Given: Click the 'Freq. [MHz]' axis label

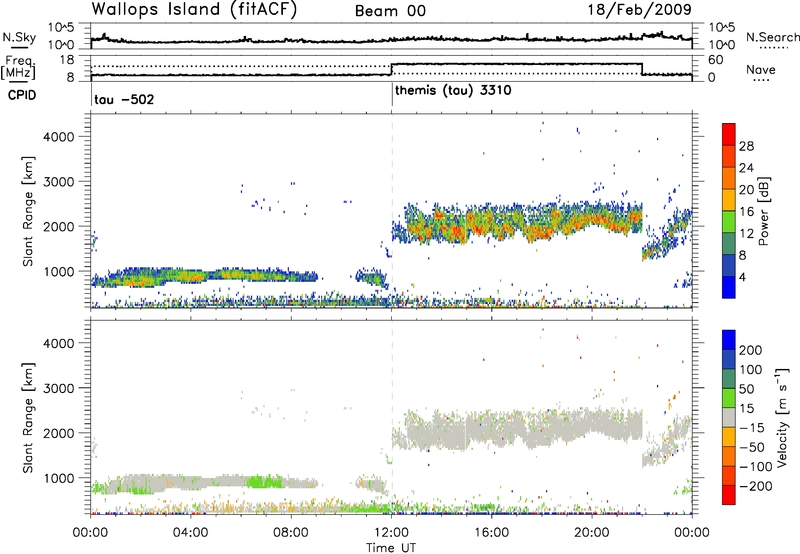Looking at the screenshot, I should coord(19,68).
